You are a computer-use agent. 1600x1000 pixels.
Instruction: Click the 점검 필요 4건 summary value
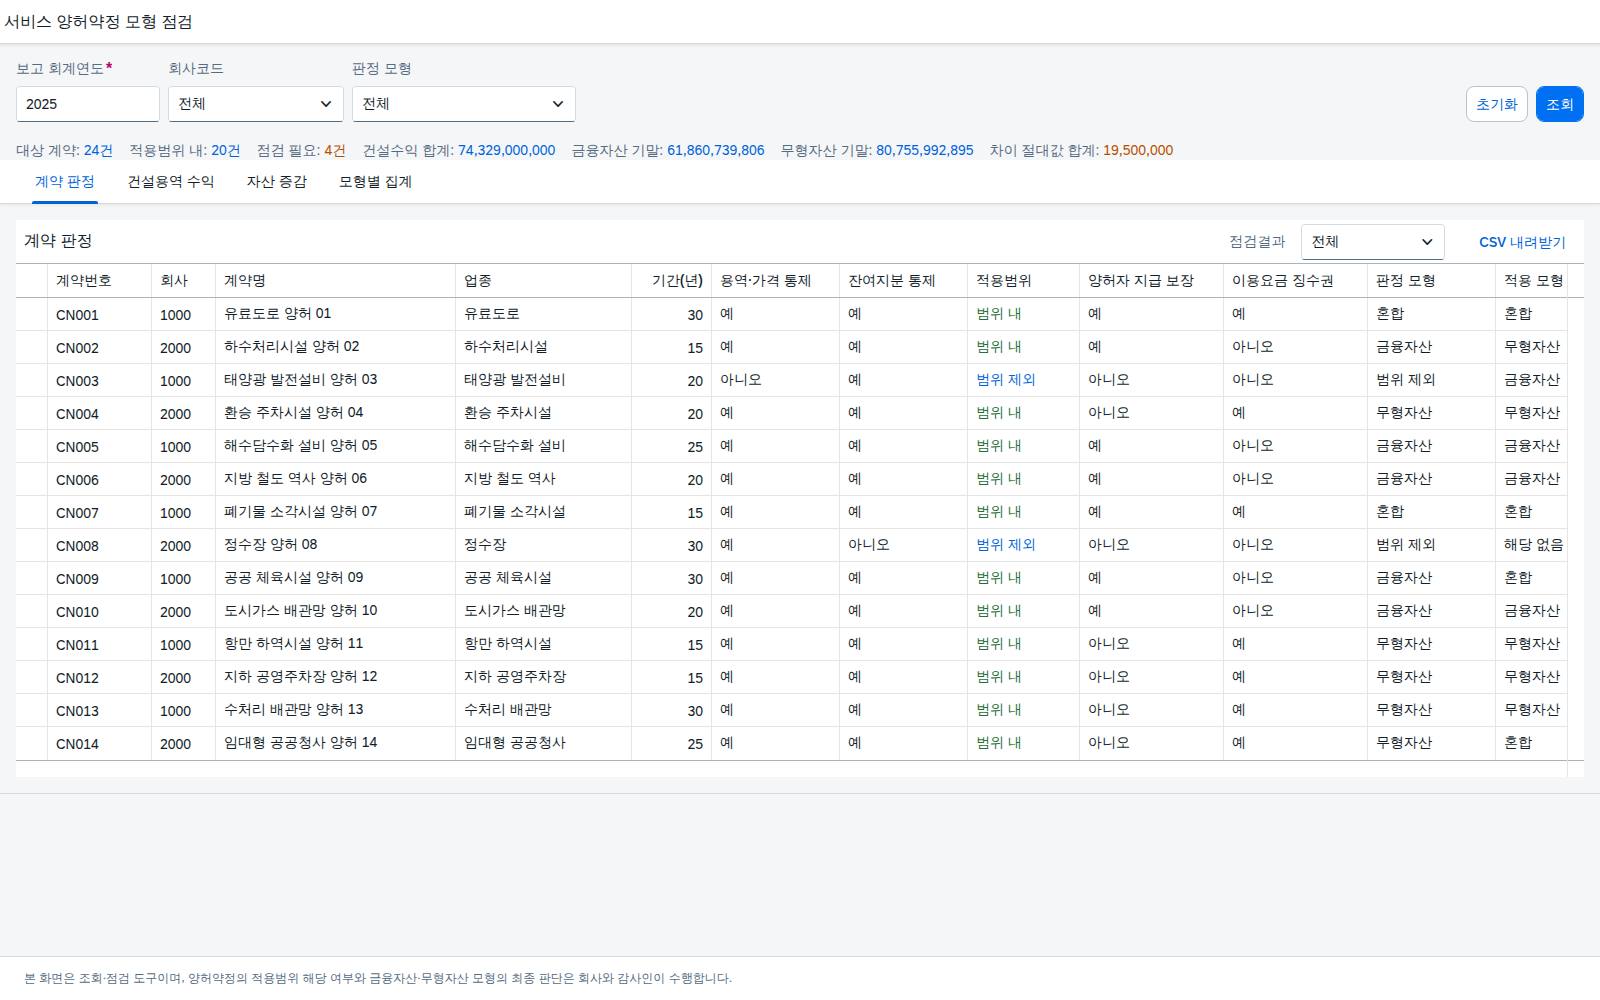335,151
